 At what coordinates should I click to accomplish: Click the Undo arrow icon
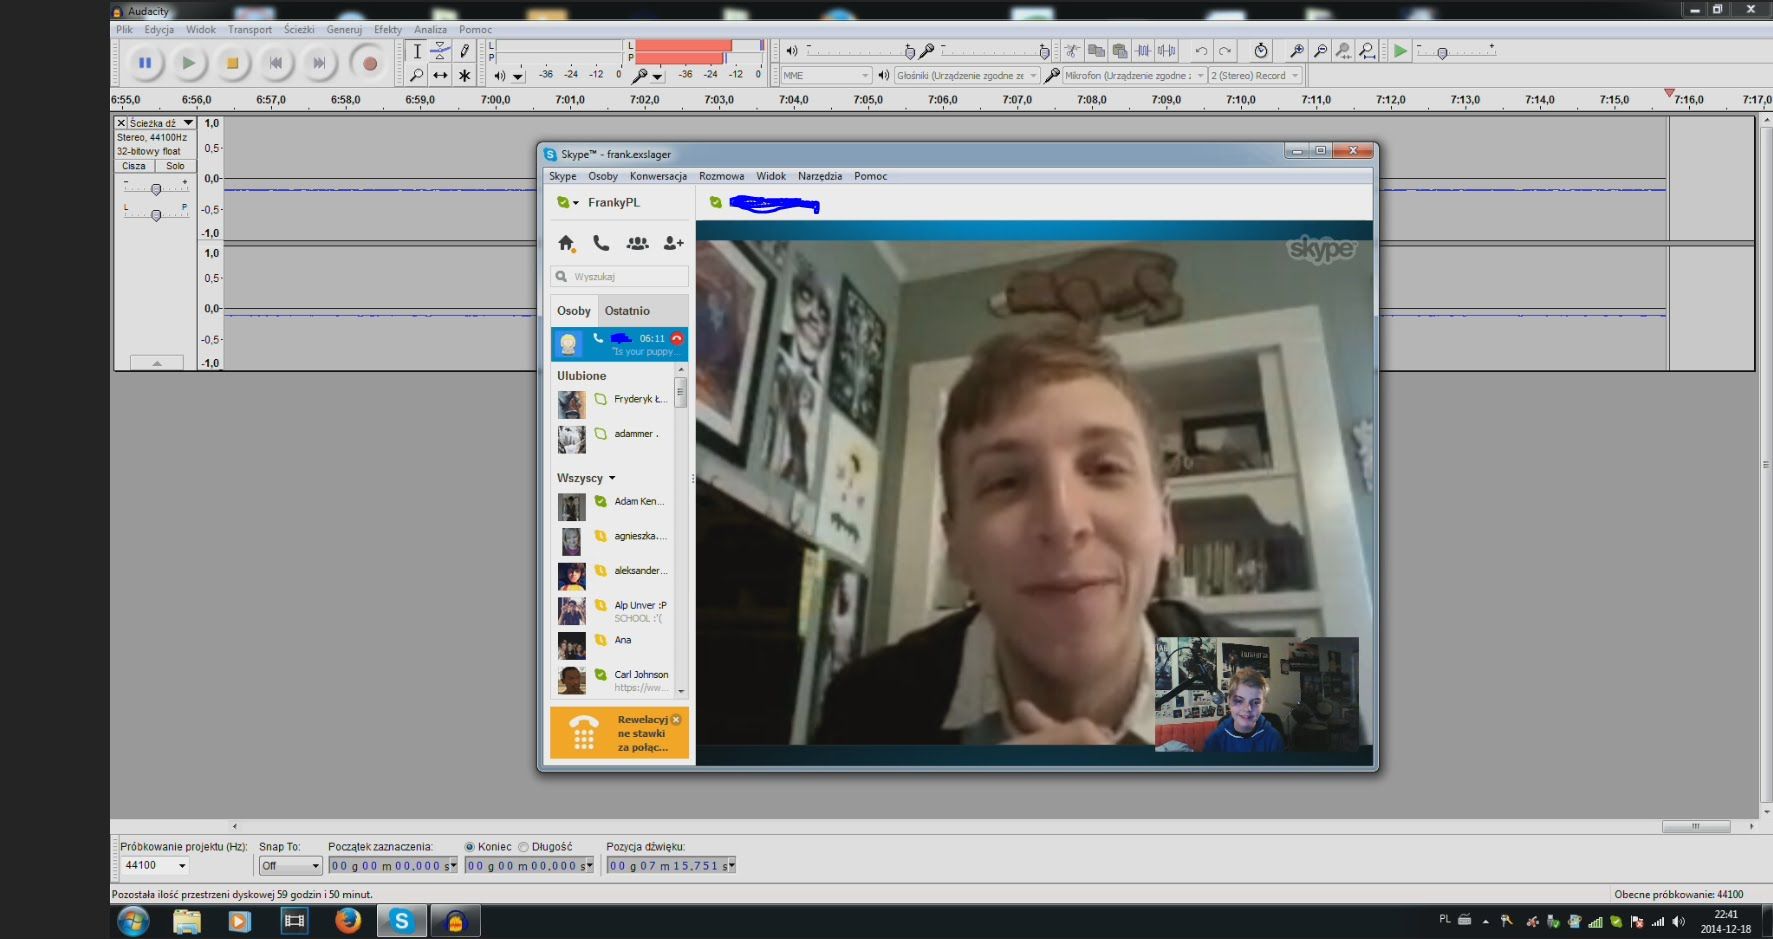(x=1201, y=51)
